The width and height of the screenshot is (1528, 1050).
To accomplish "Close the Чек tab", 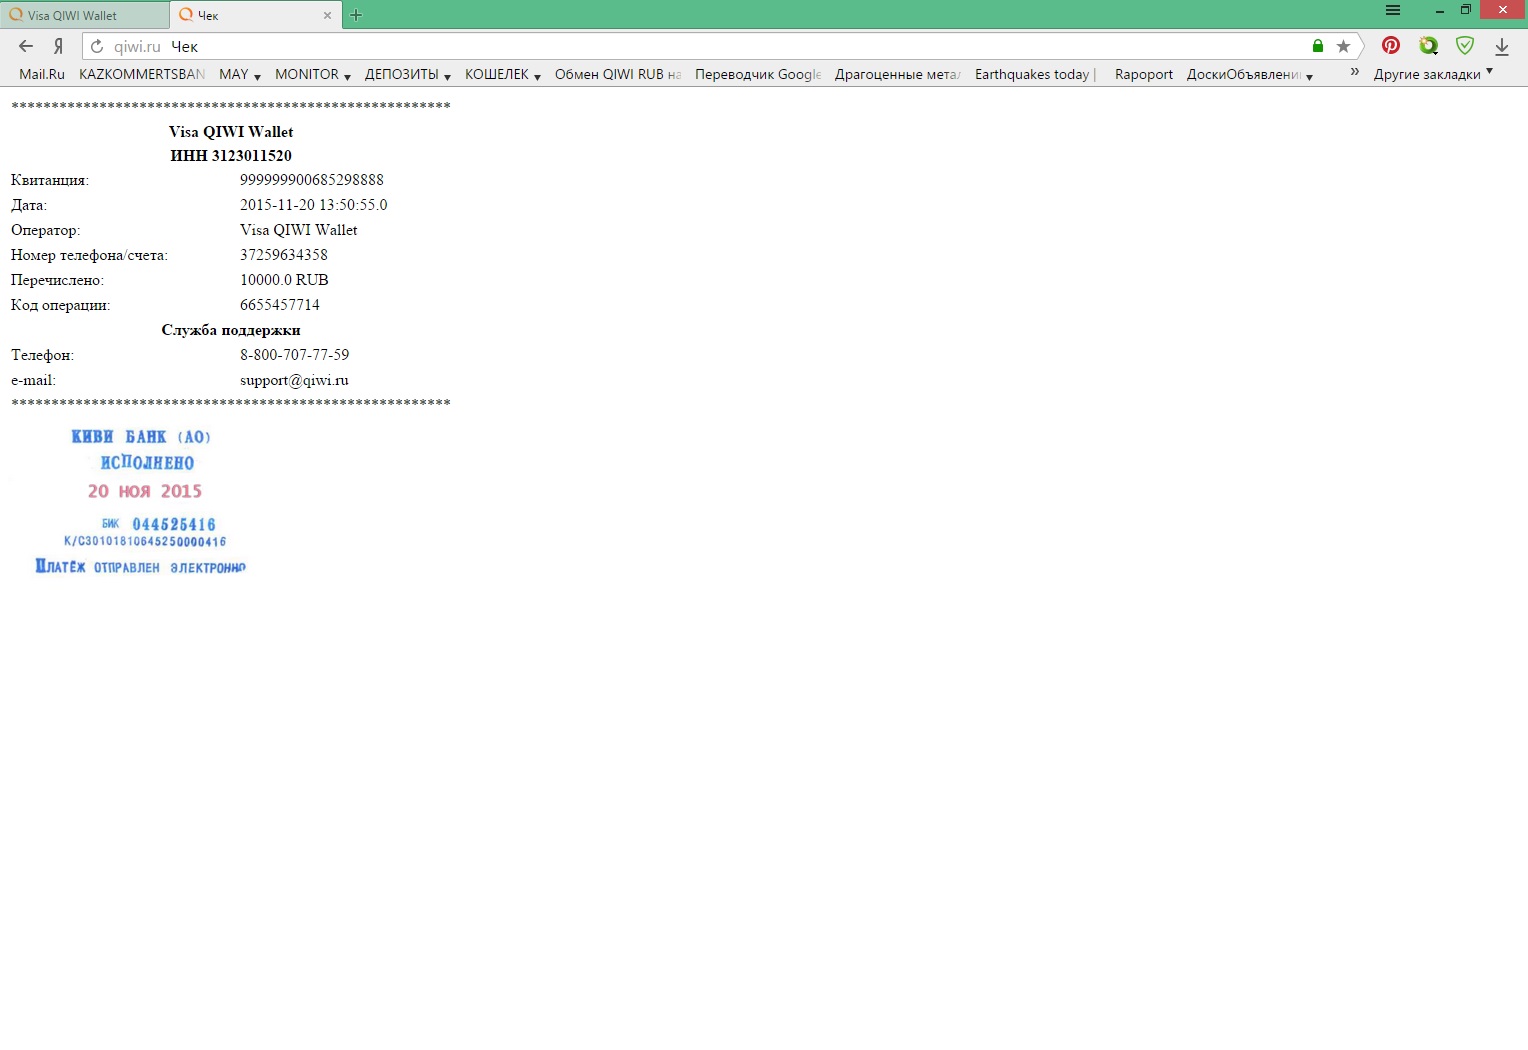I will click(327, 15).
